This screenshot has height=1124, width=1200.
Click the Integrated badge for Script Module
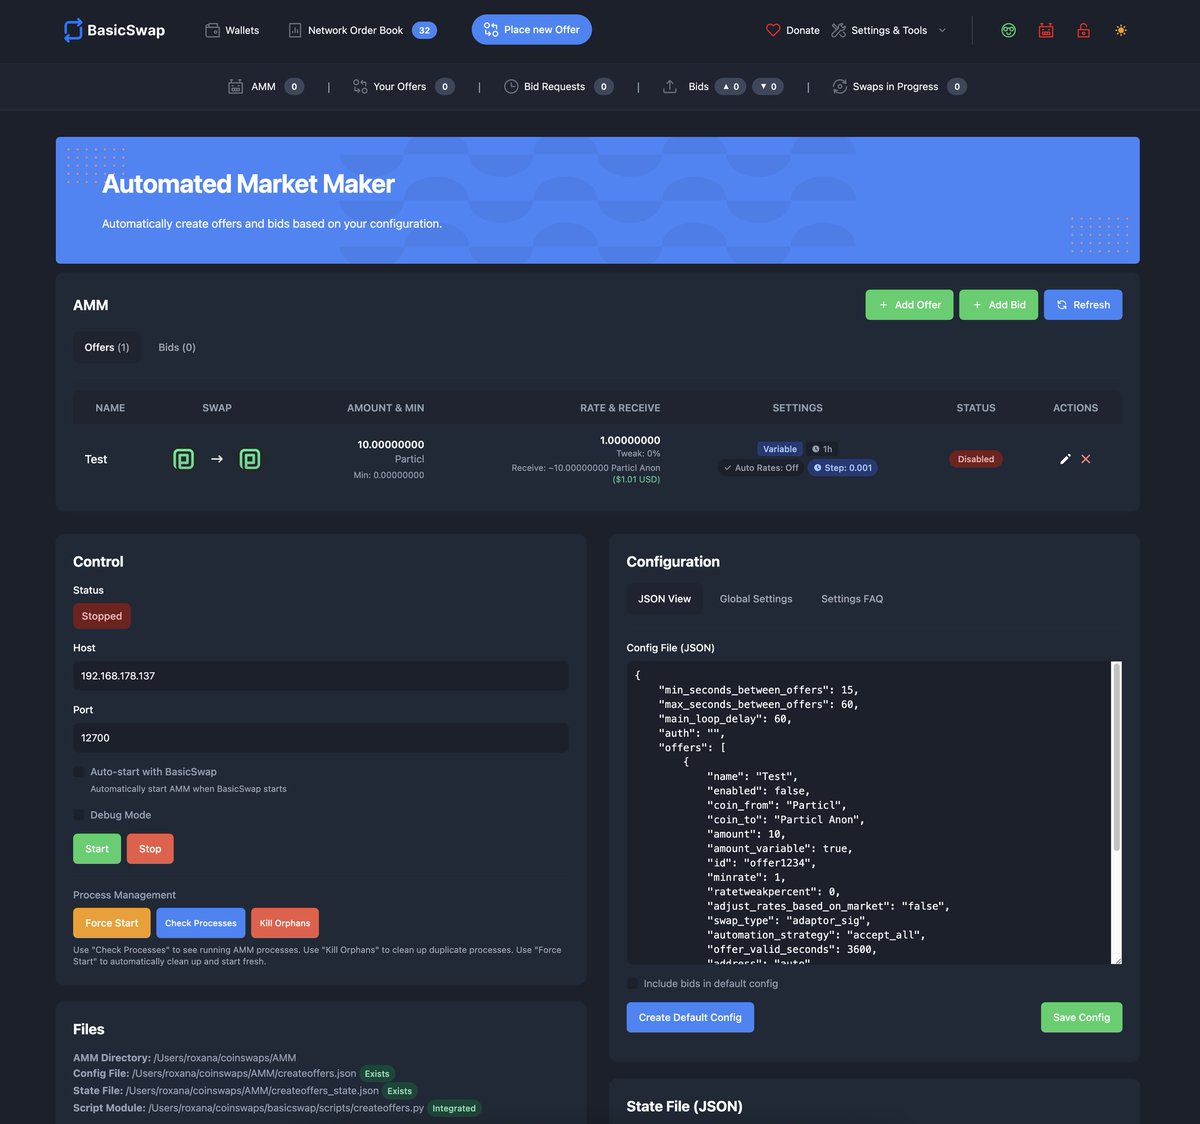(454, 1108)
